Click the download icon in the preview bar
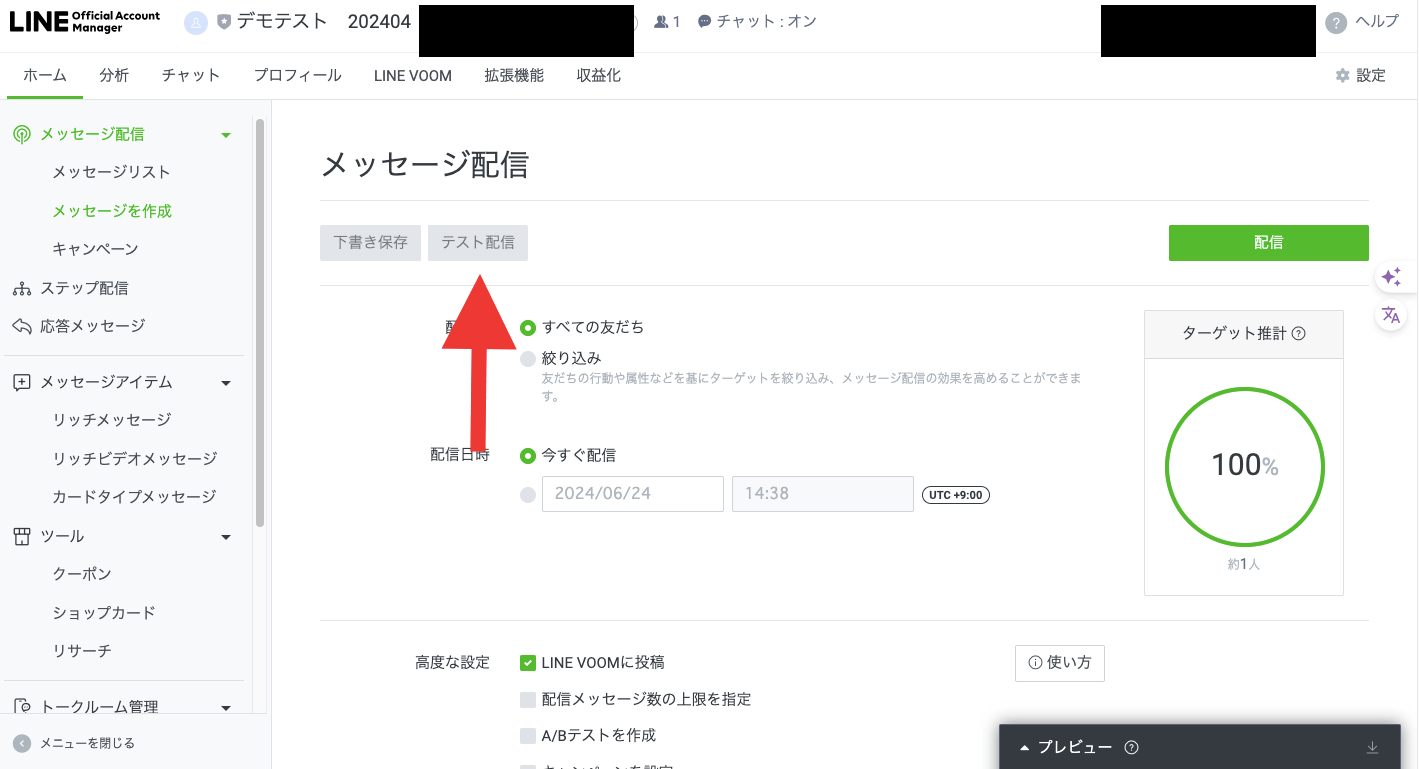The height and width of the screenshot is (769, 1419). [1372, 748]
